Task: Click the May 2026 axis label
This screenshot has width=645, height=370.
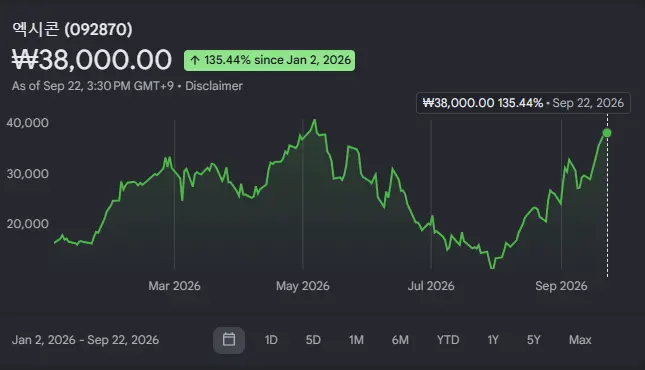Action: [x=303, y=286]
